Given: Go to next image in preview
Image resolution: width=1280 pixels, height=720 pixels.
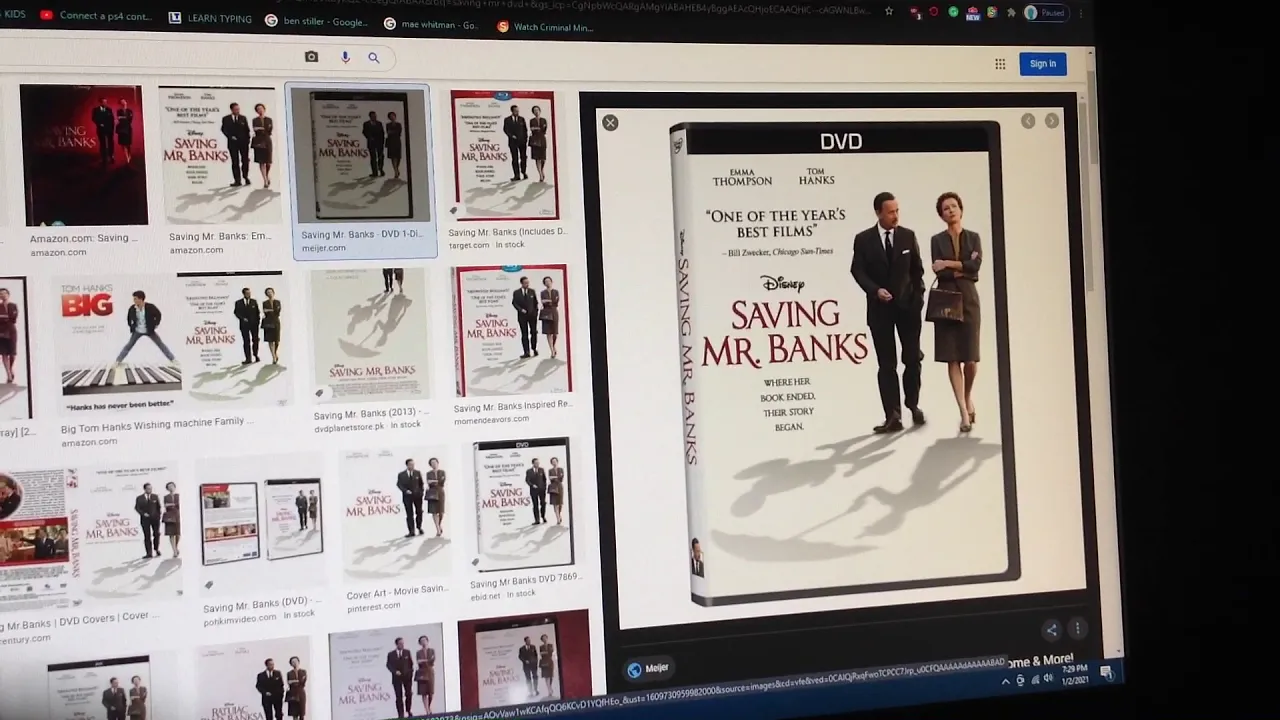Looking at the screenshot, I should (x=1052, y=121).
